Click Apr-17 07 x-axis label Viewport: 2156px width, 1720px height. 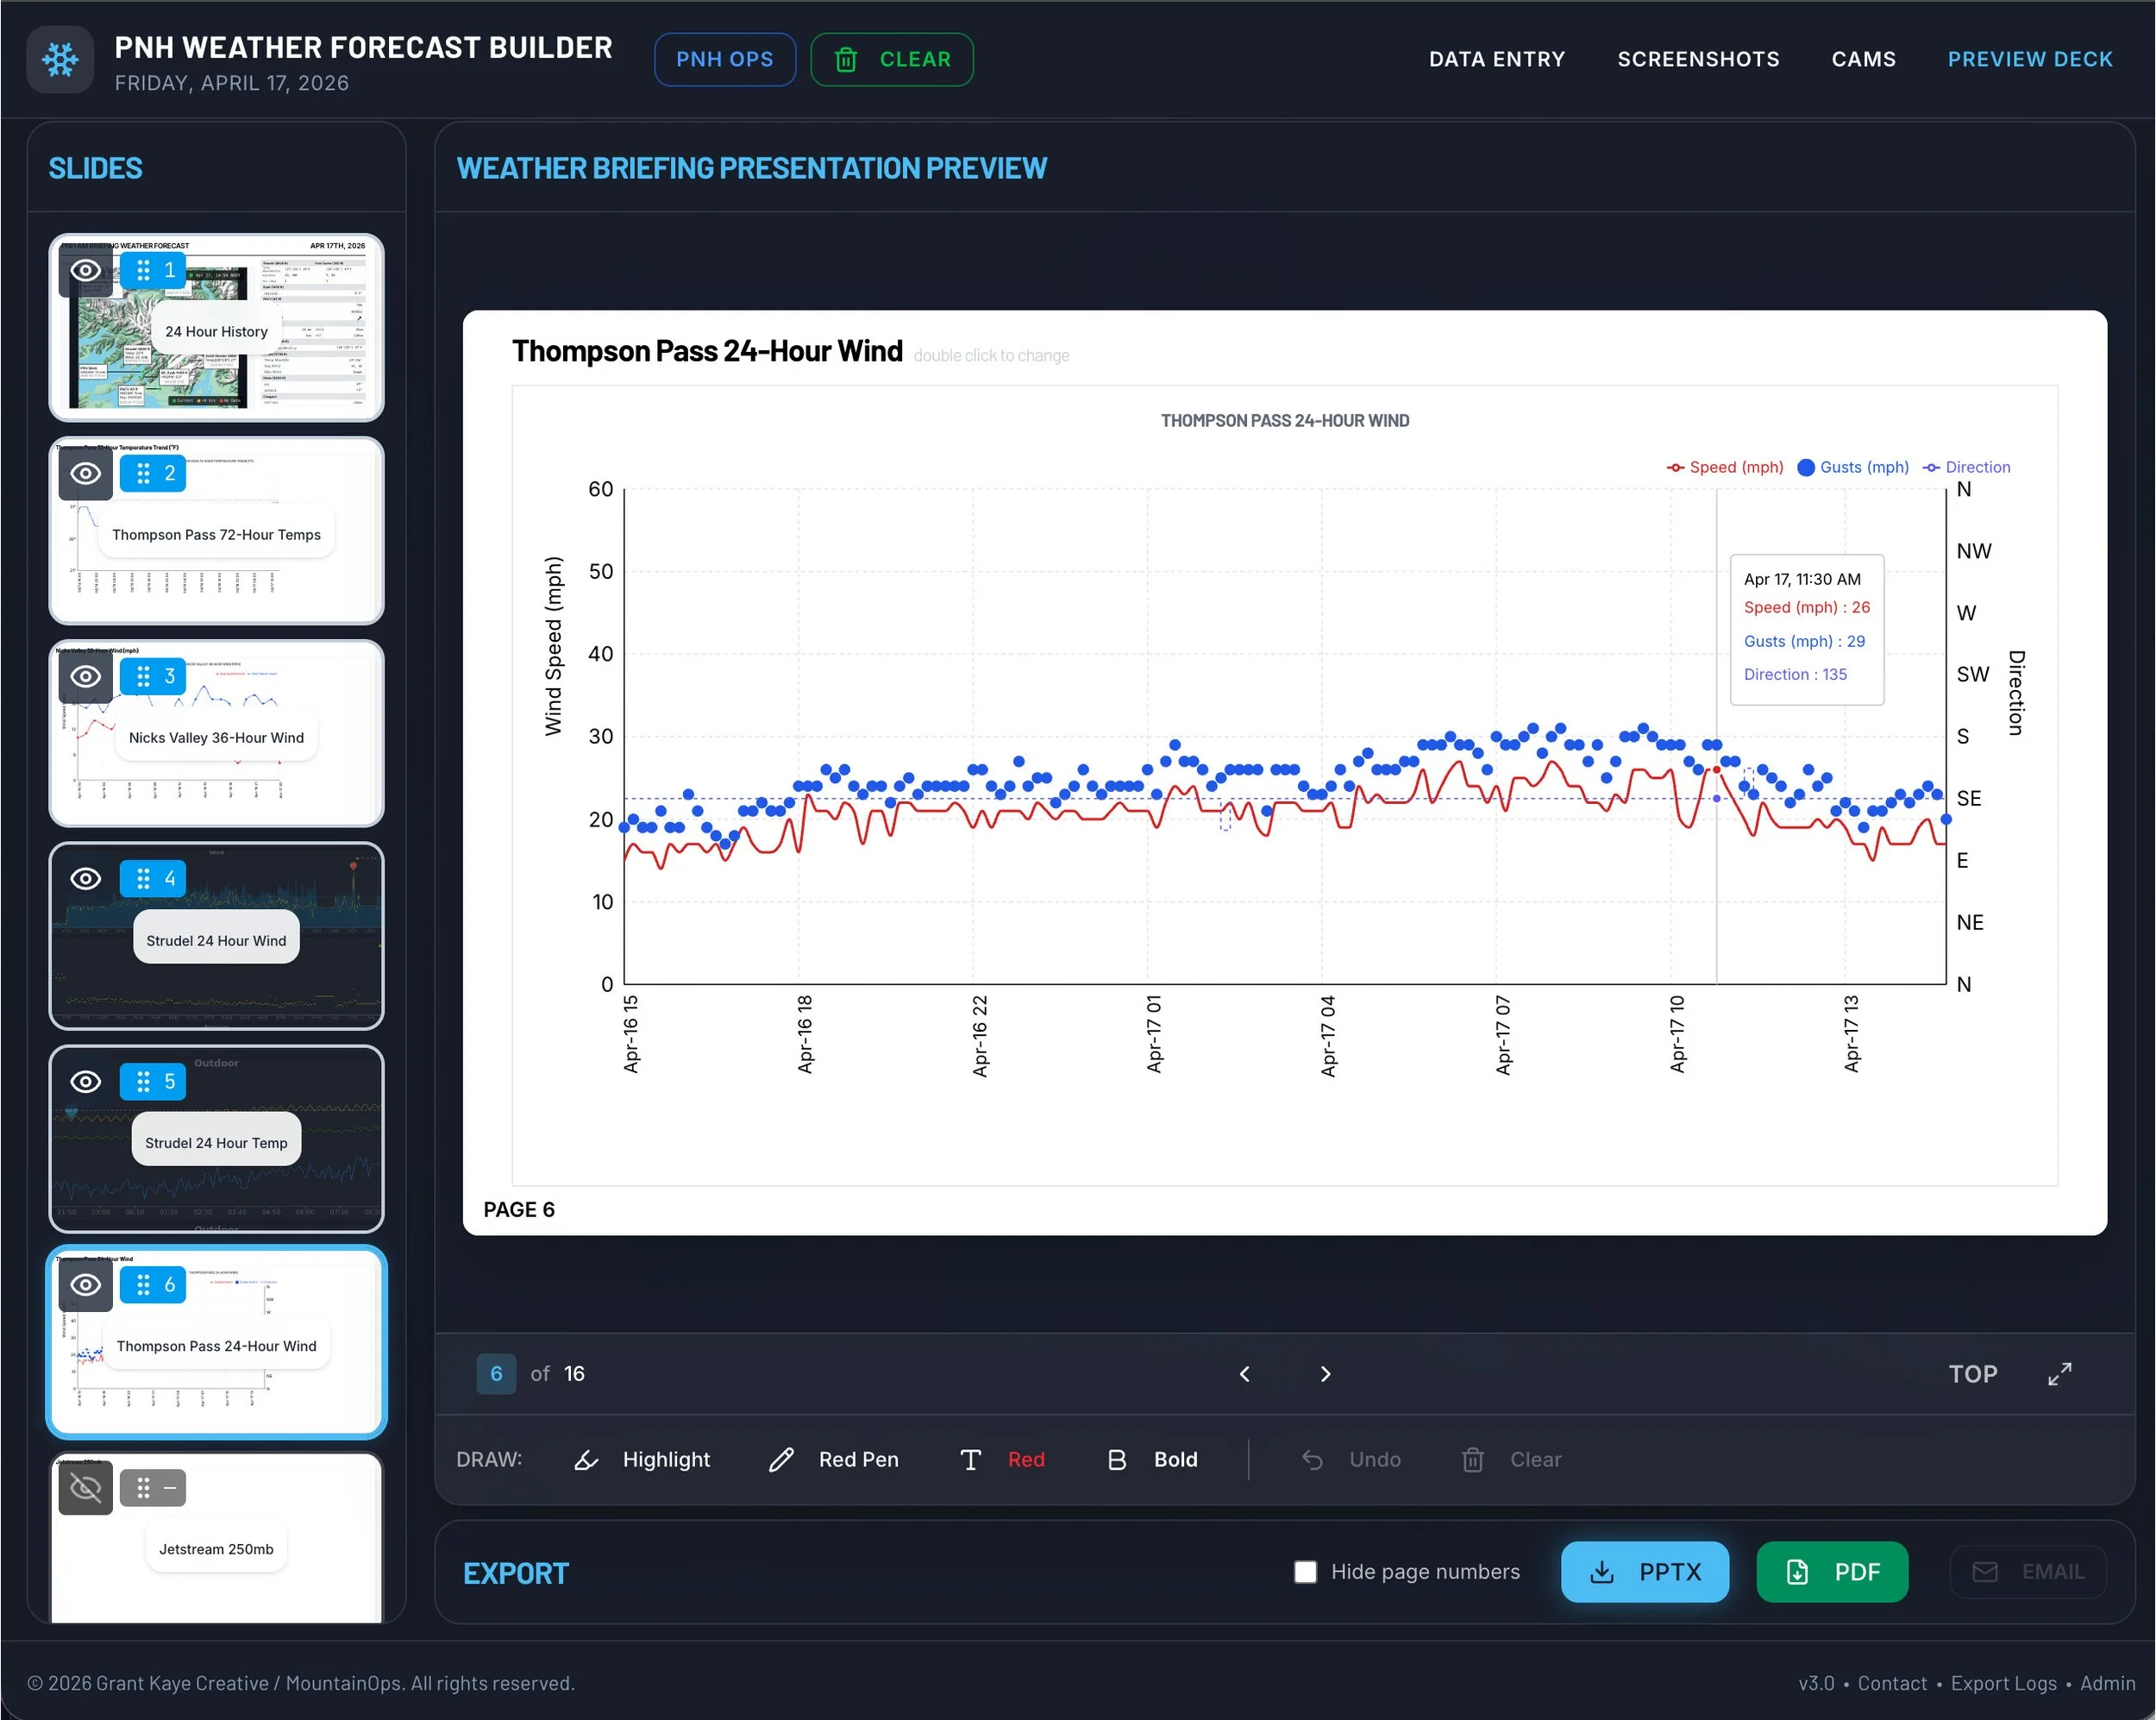(1503, 1036)
